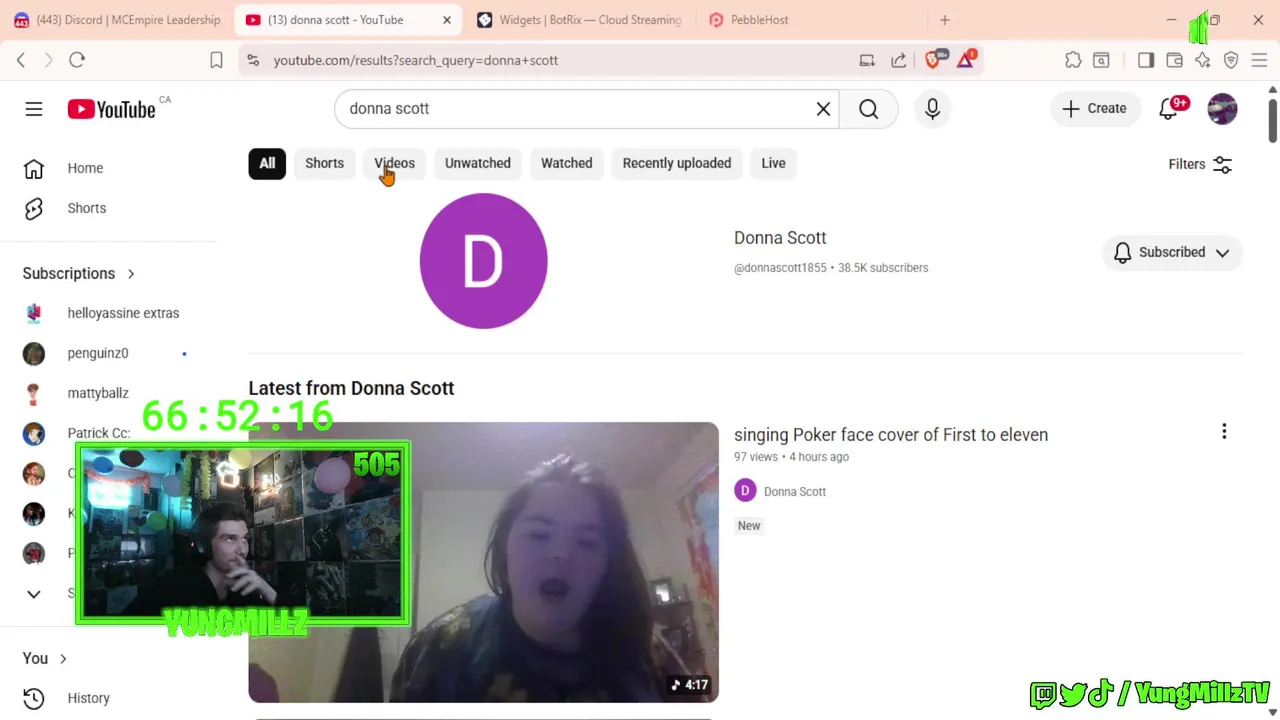Open a new browser tab with plus
The image size is (1280, 720).
click(x=945, y=20)
